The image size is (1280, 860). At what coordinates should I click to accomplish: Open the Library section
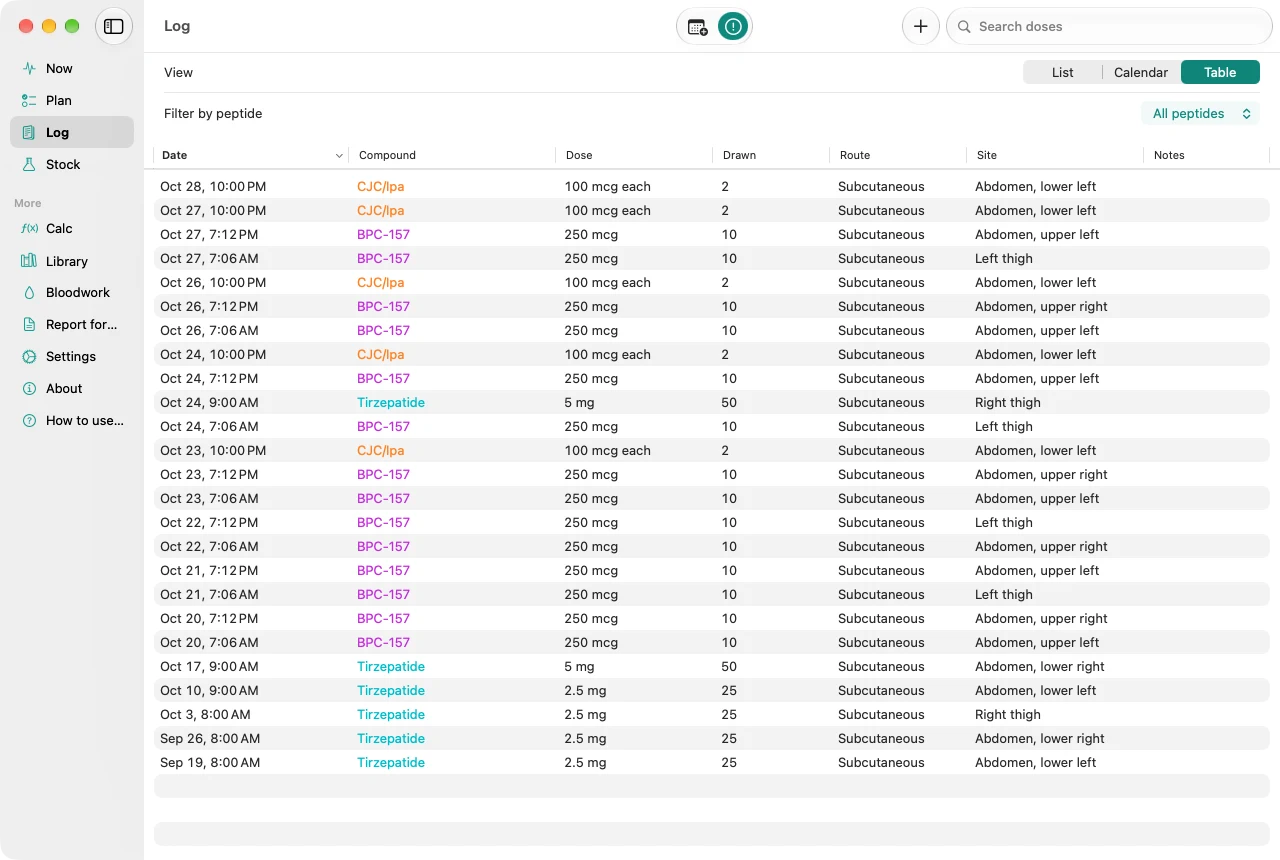[x=72, y=261]
